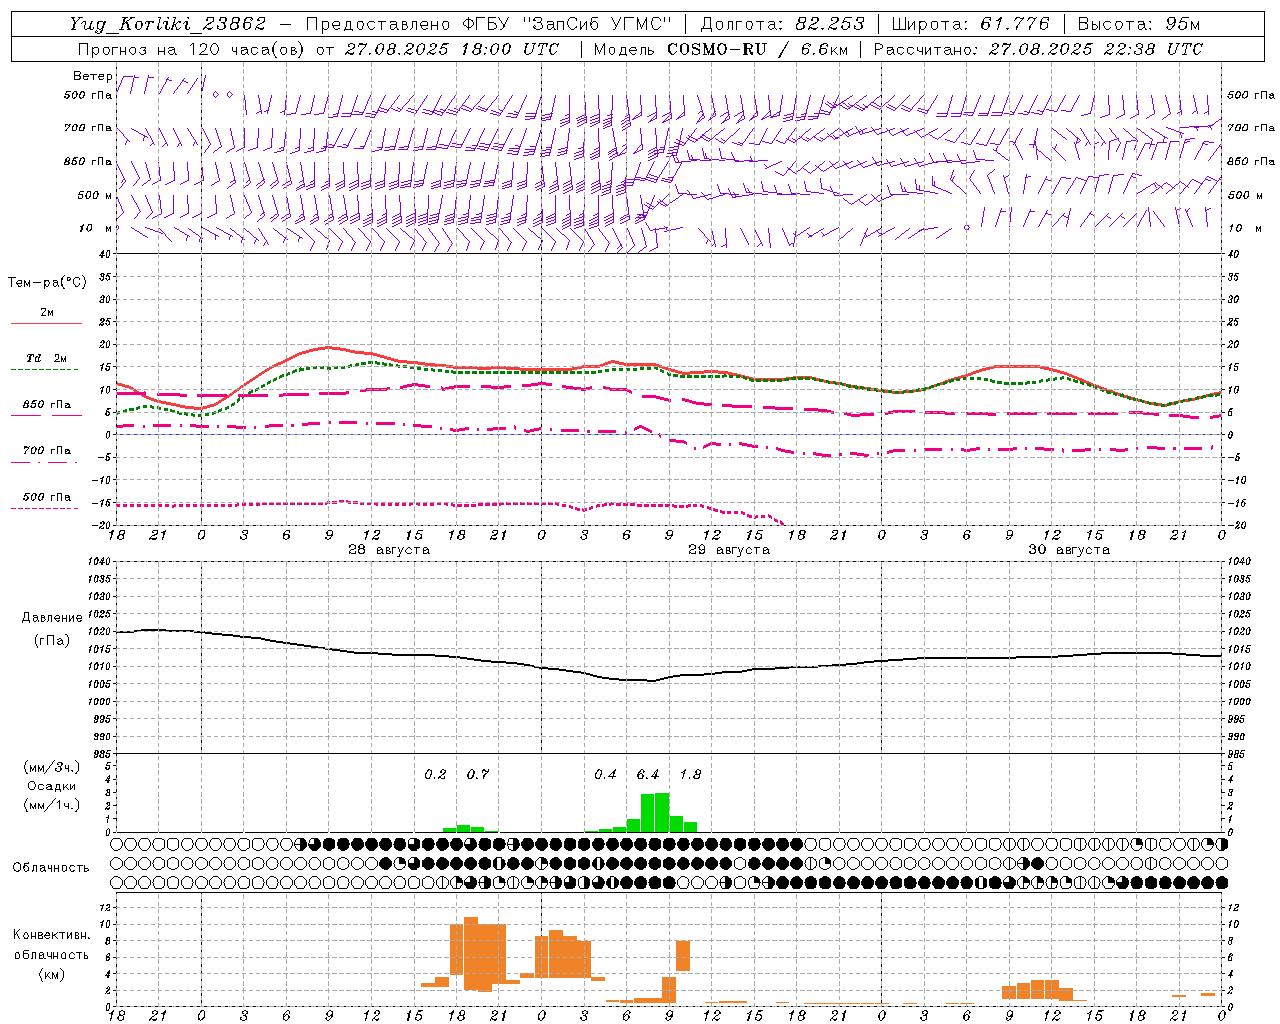Image resolution: width=1280 pixels, height=1024 pixels.
Task: Click the (мм/1ч.) unit label
Action: [x=52, y=805]
